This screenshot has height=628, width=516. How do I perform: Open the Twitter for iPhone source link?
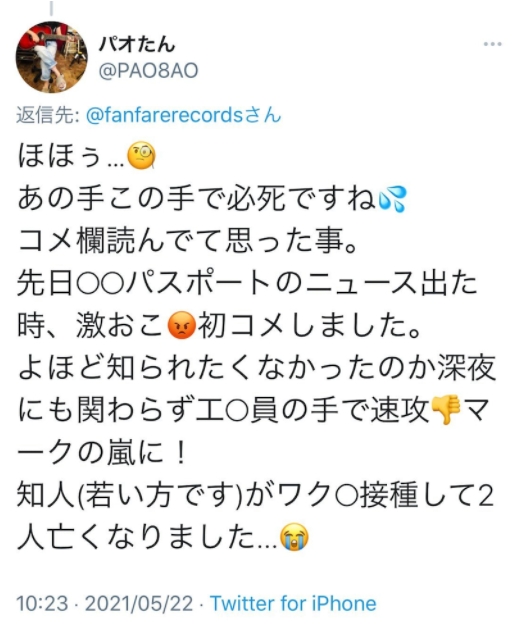click(x=293, y=603)
